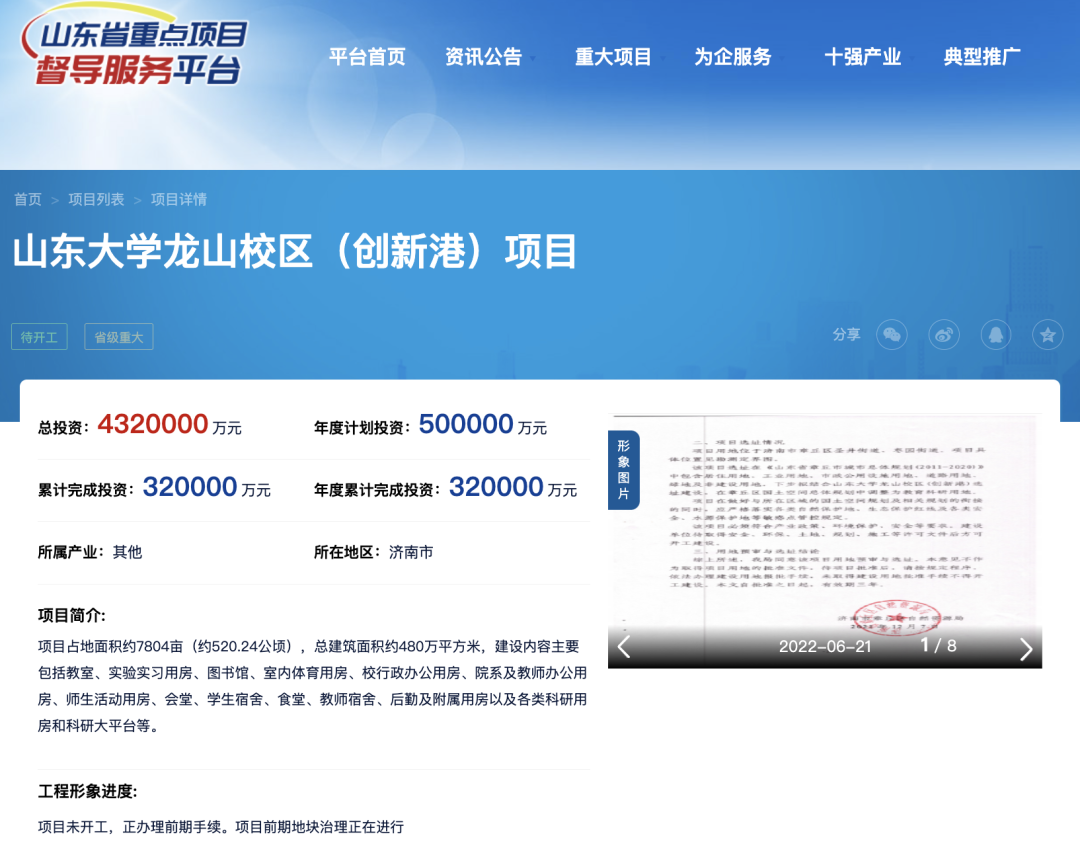Go to 首页 in breadcrumb
Screen dimensions: 1080x857
28,199
